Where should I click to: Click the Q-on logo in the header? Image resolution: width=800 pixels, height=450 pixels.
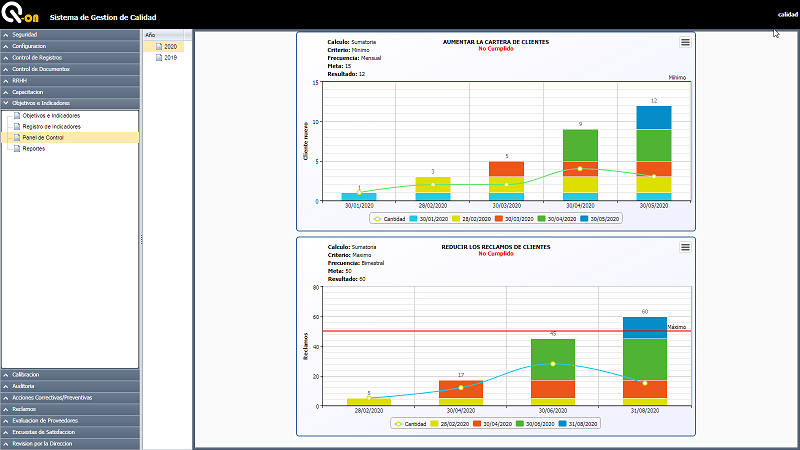19,16
